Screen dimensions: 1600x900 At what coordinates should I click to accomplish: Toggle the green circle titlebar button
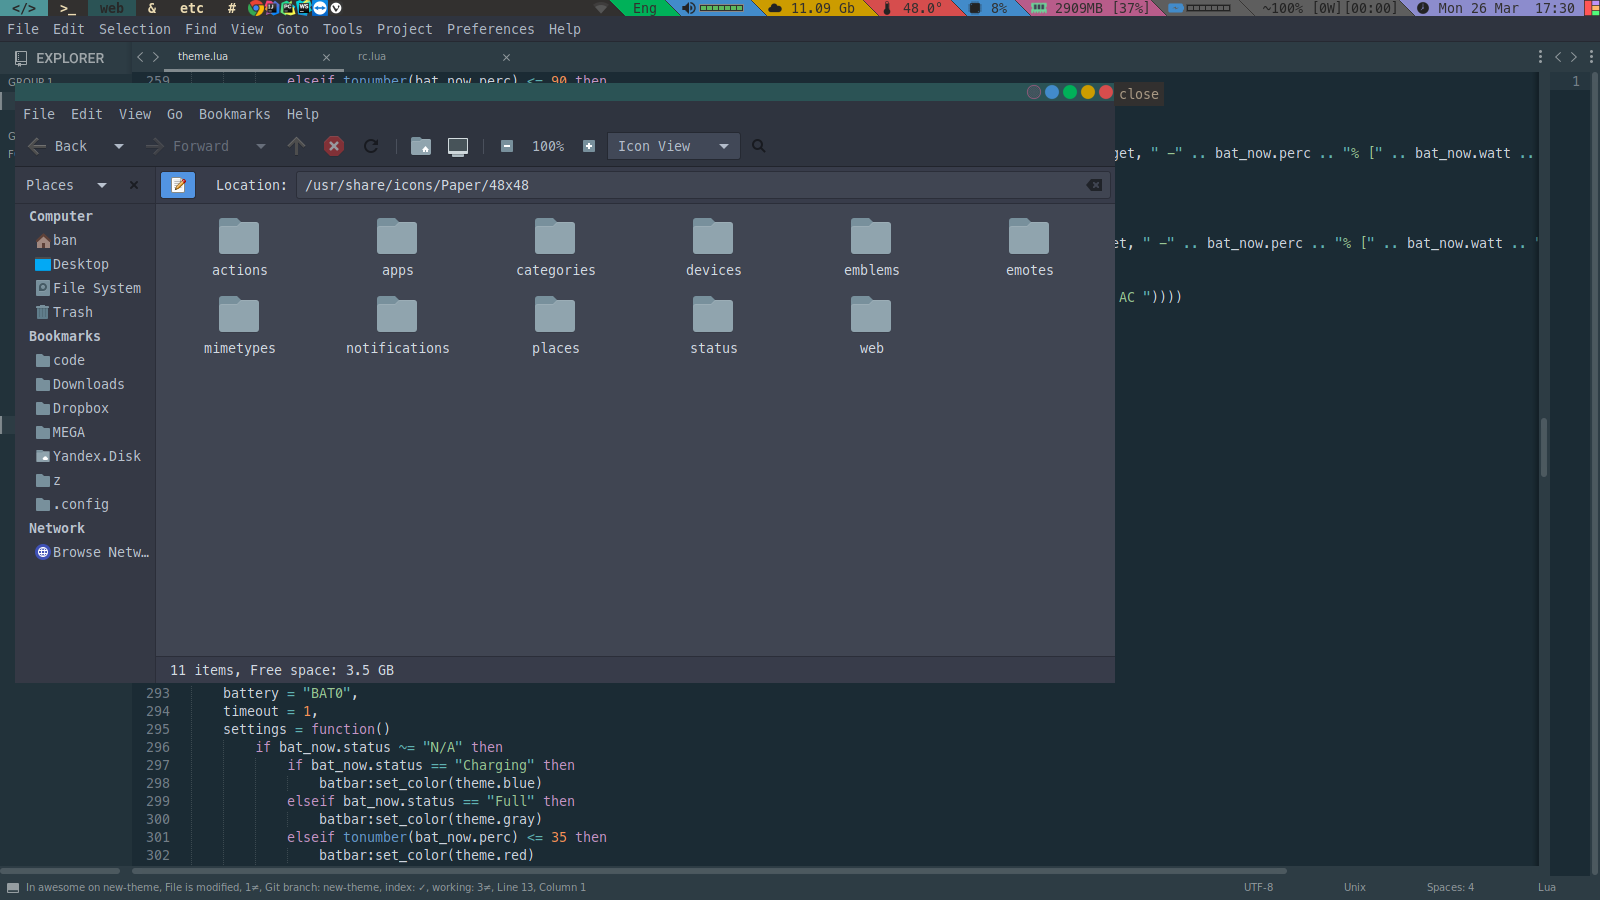[x=1070, y=92]
